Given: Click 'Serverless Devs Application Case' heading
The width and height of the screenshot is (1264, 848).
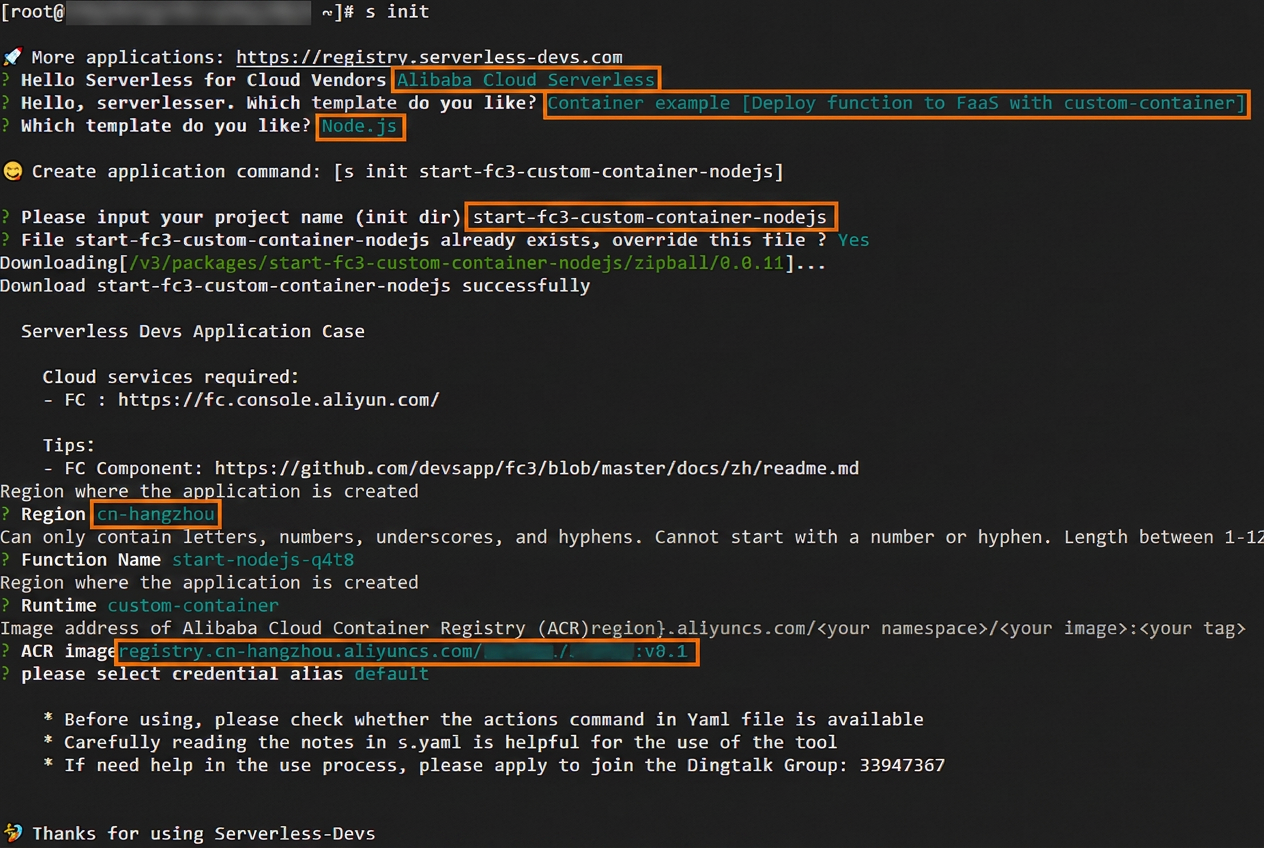Looking at the screenshot, I should pyautogui.click(x=193, y=331).
